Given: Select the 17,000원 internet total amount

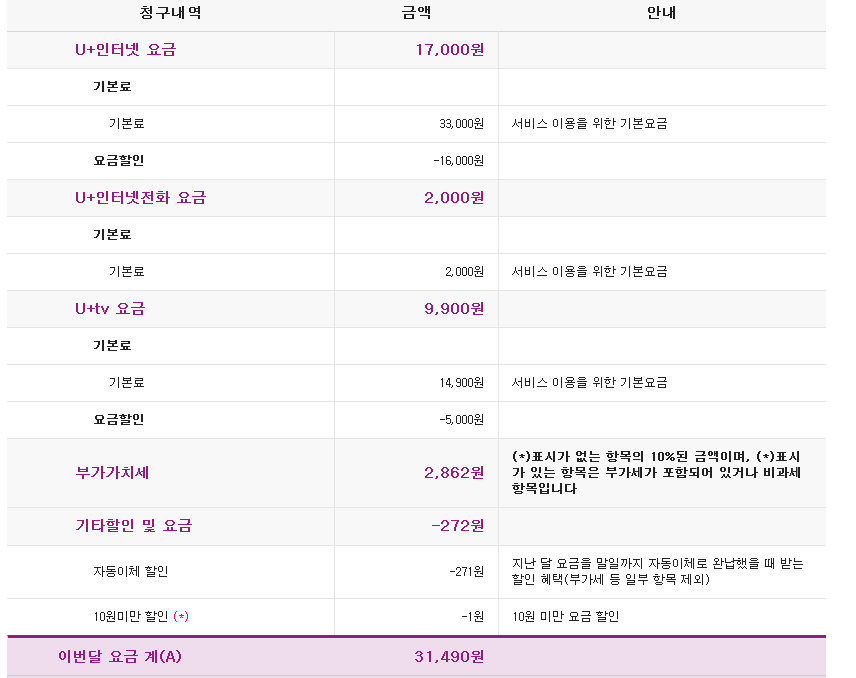Looking at the screenshot, I should [x=449, y=50].
